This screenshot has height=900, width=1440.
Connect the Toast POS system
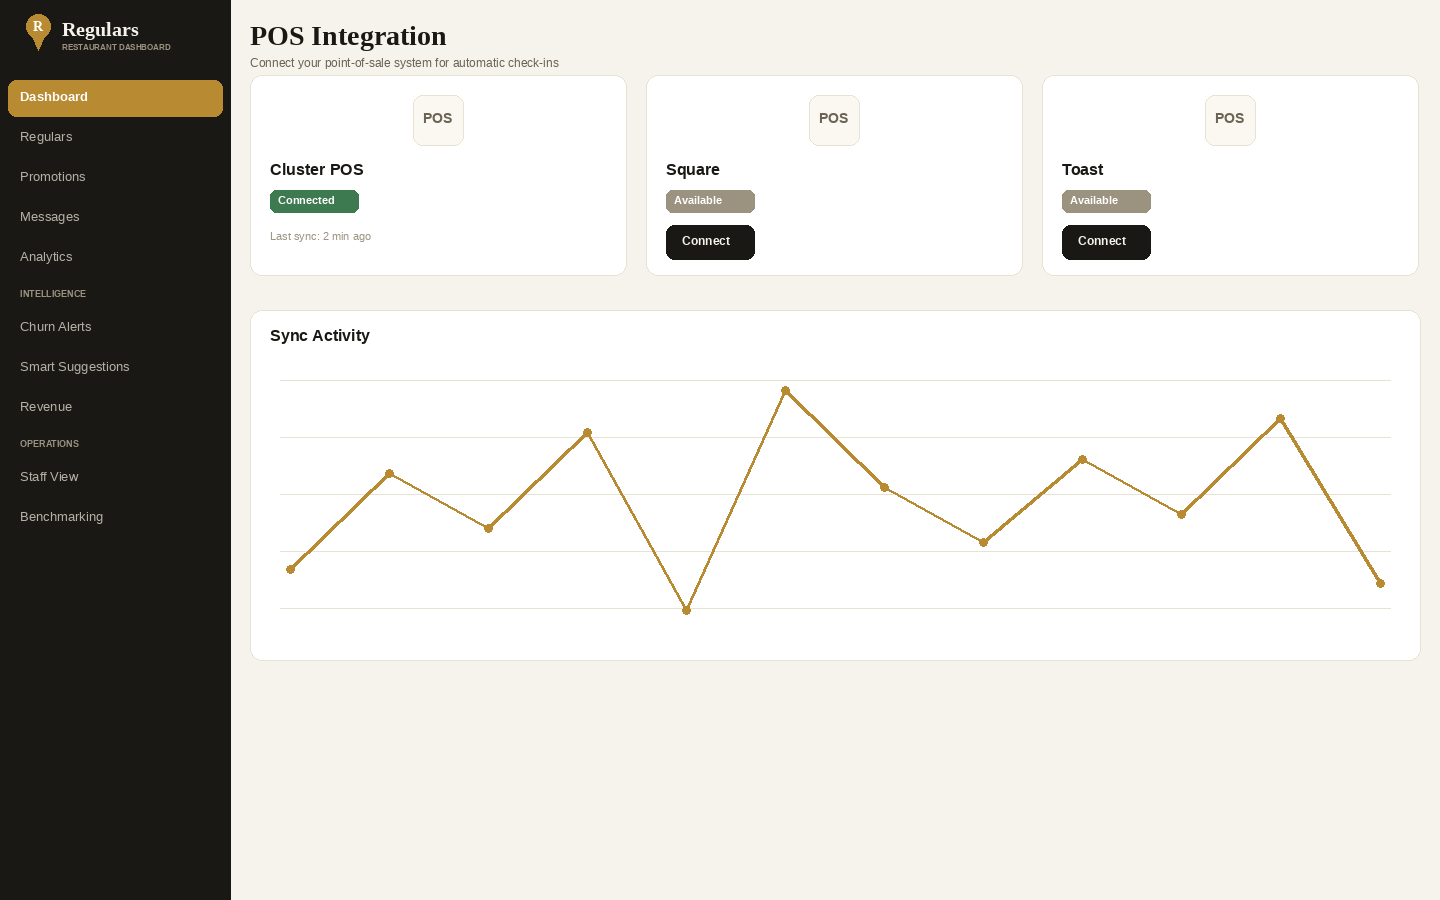[1106, 242]
